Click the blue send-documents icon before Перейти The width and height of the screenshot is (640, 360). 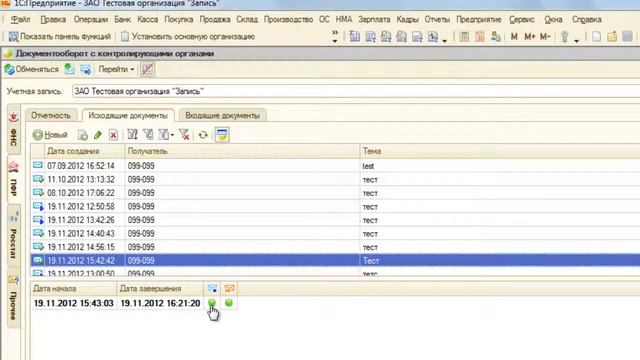(86, 69)
